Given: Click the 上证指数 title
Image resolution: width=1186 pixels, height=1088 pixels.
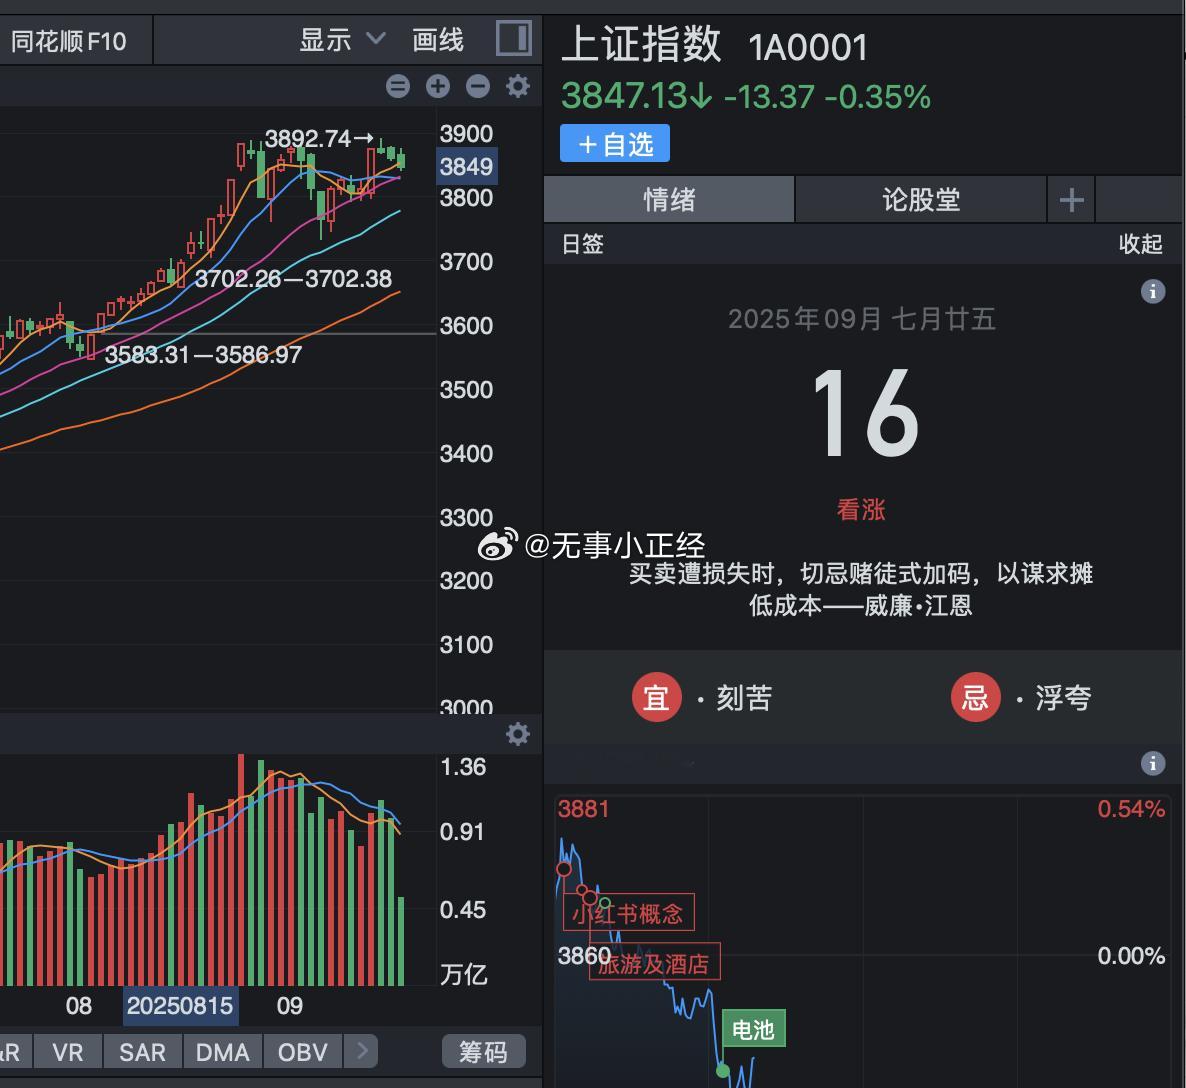Looking at the screenshot, I should 642,44.
